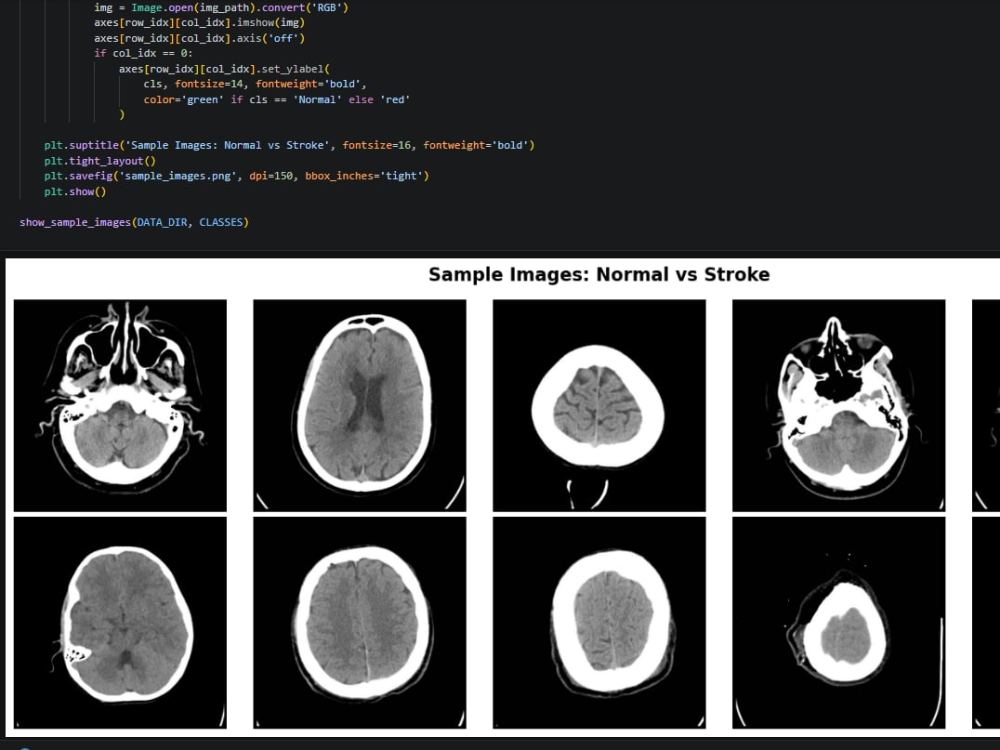Select top-row second CT scan showing dark ventricles
The image size is (1000, 750).
[360, 406]
